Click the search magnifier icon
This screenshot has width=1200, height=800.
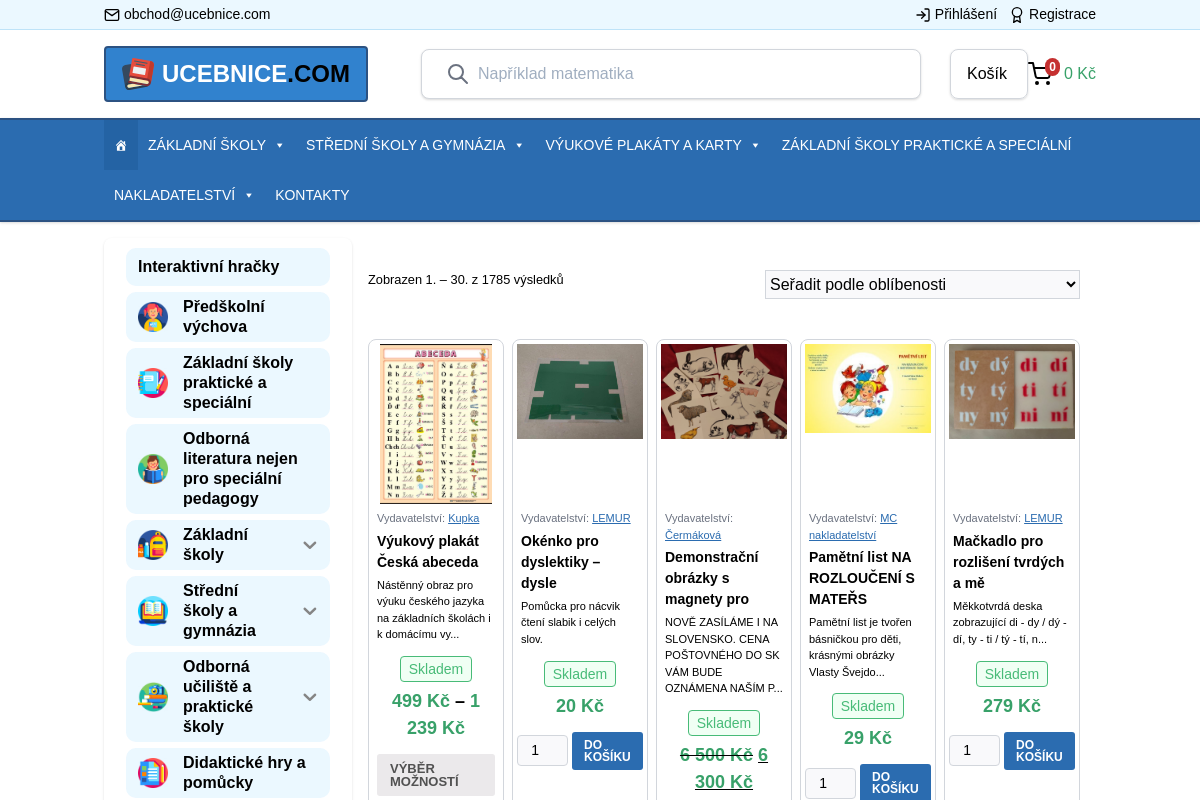point(457,74)
